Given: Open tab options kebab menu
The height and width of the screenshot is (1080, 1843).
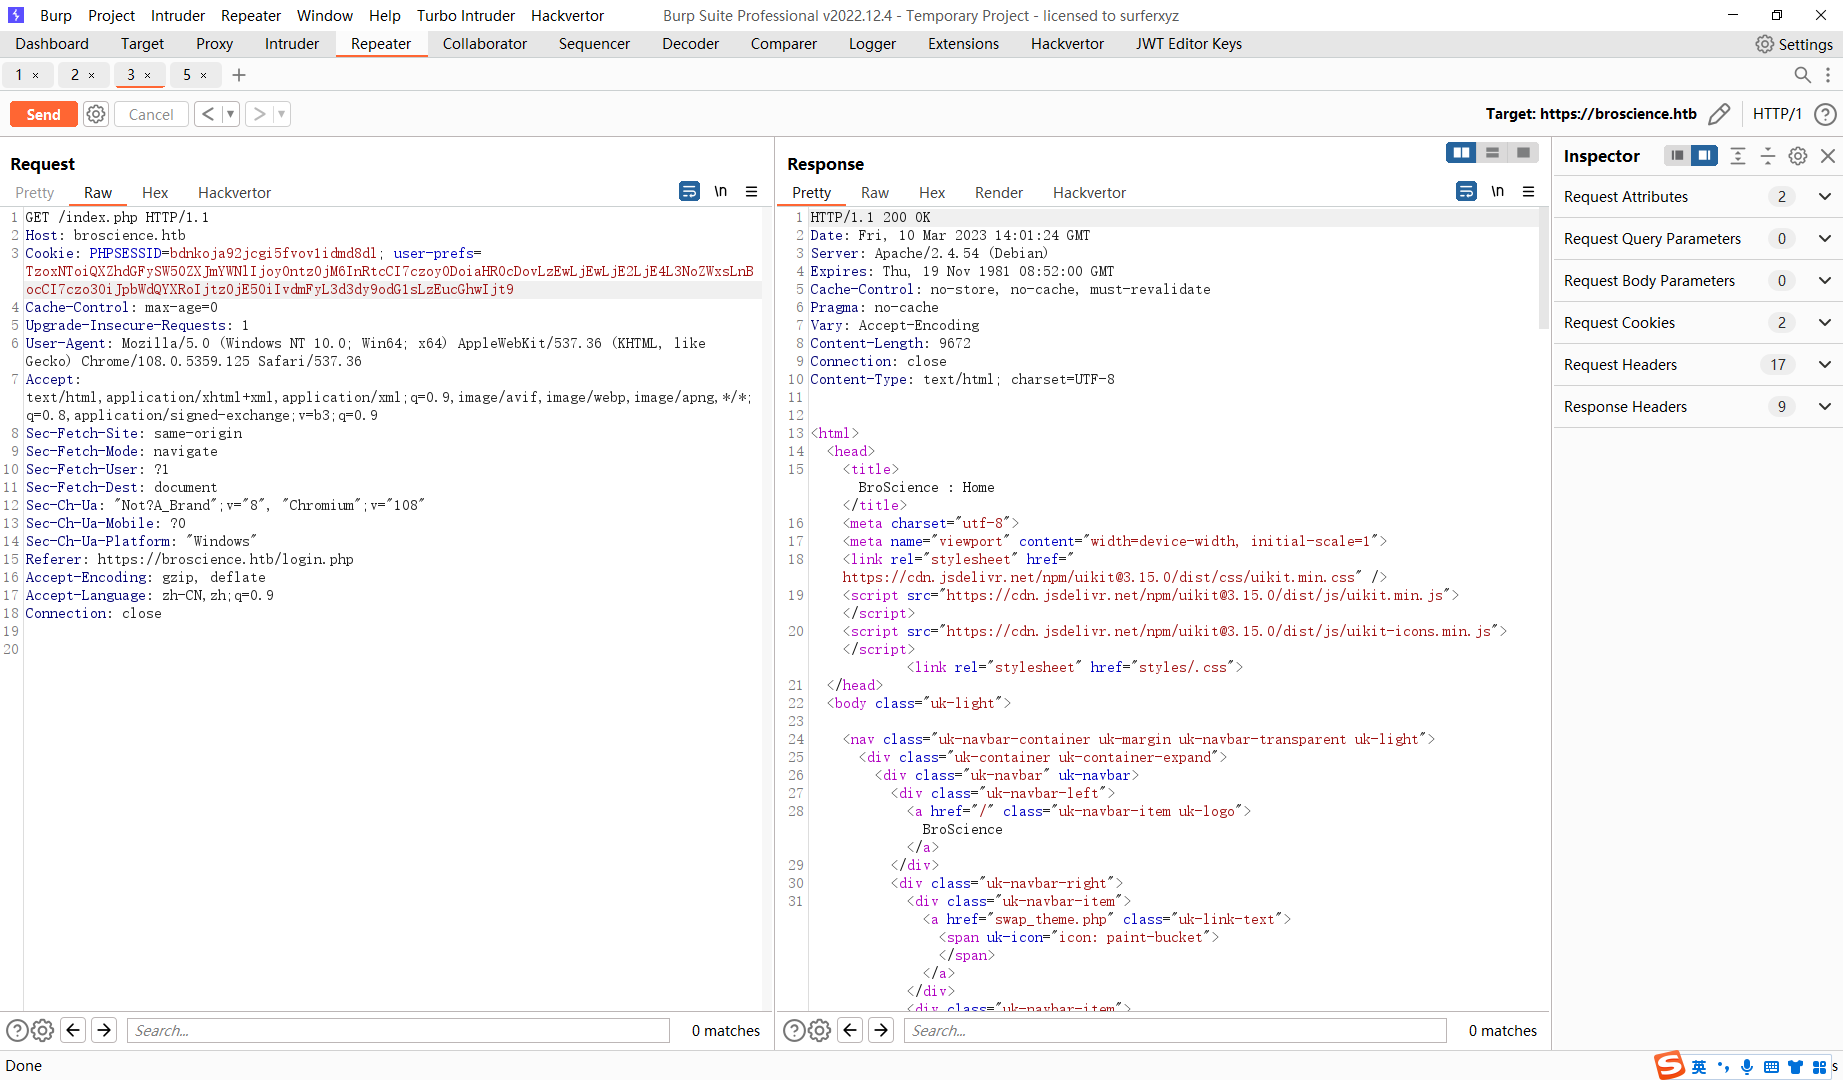Looking at the screenshot, I should click(1828, 75).
